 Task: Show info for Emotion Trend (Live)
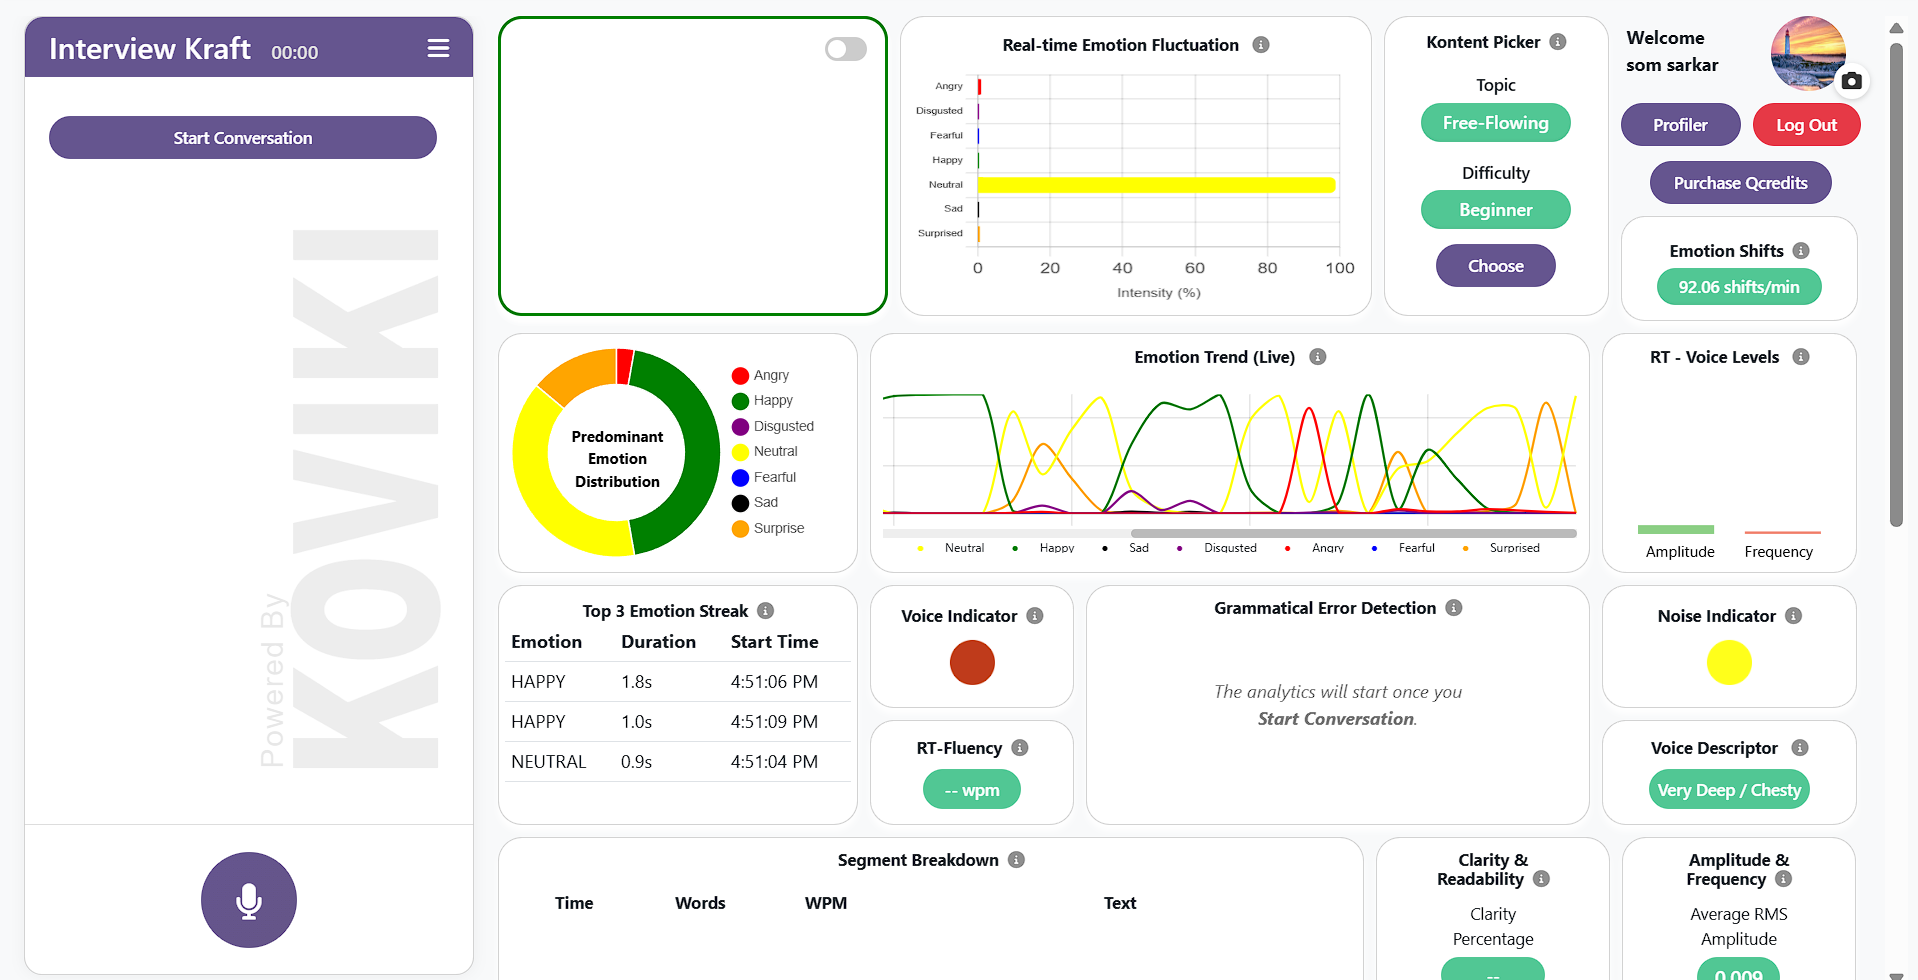point(1318,357)
